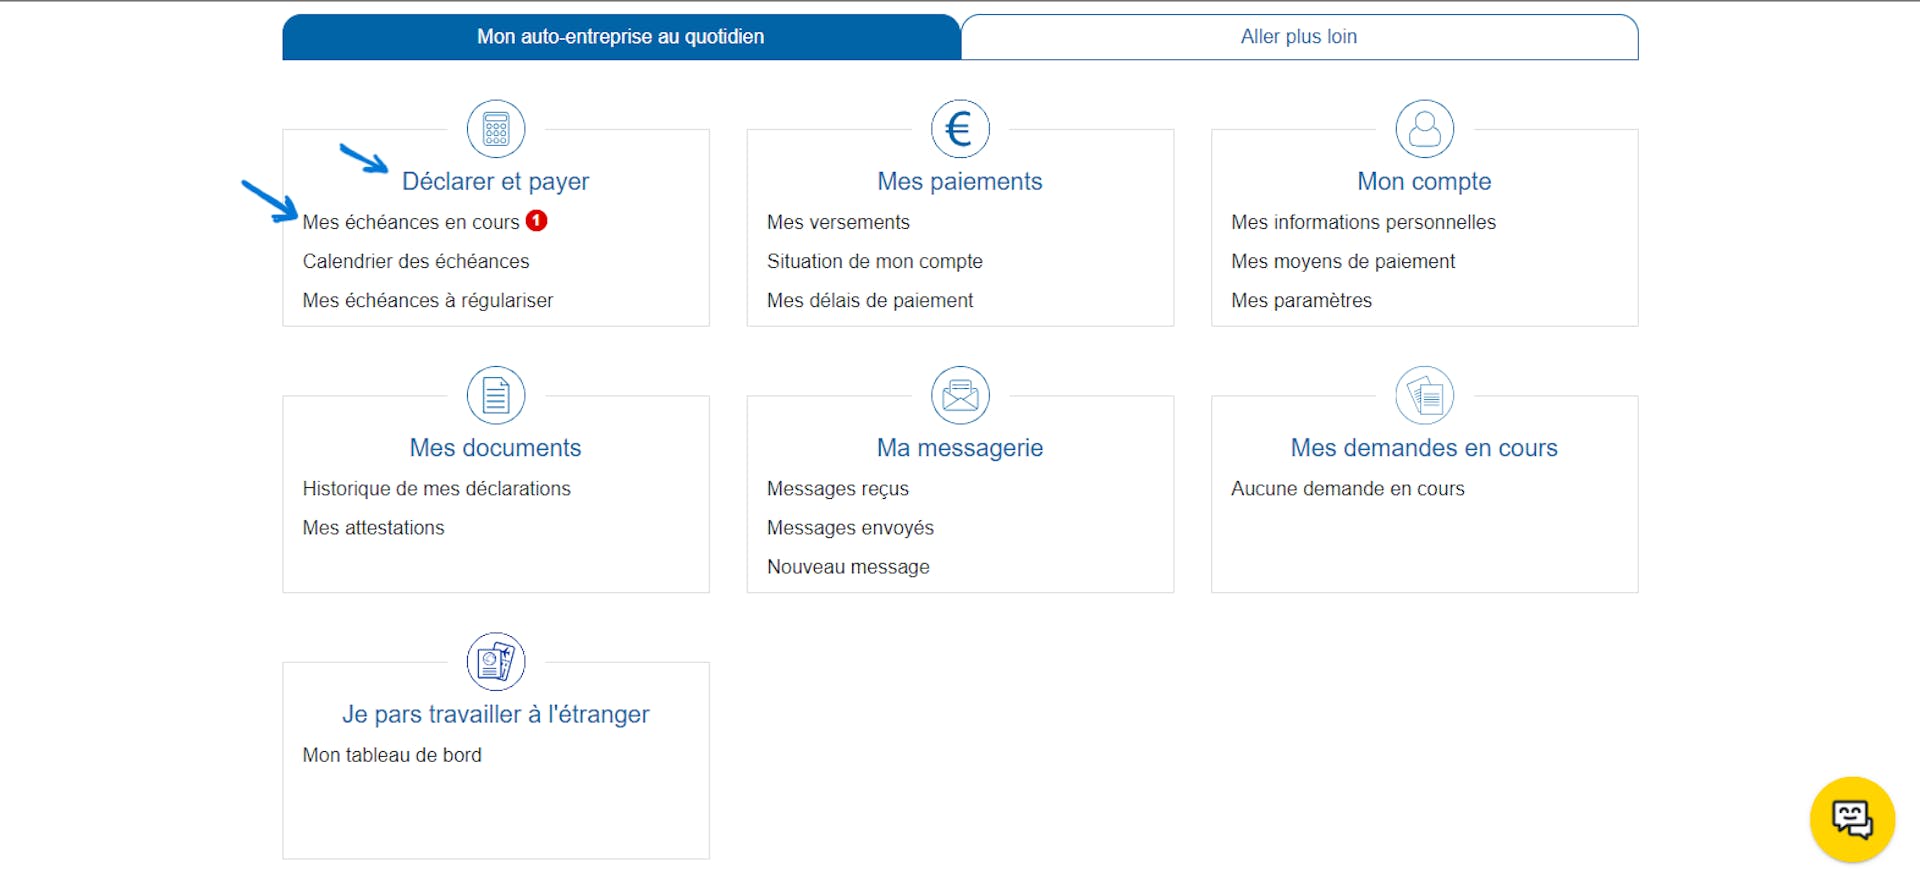Open the Ma messagerie heading
Viewport: 1920px width, 889px height.
point(960,448)
